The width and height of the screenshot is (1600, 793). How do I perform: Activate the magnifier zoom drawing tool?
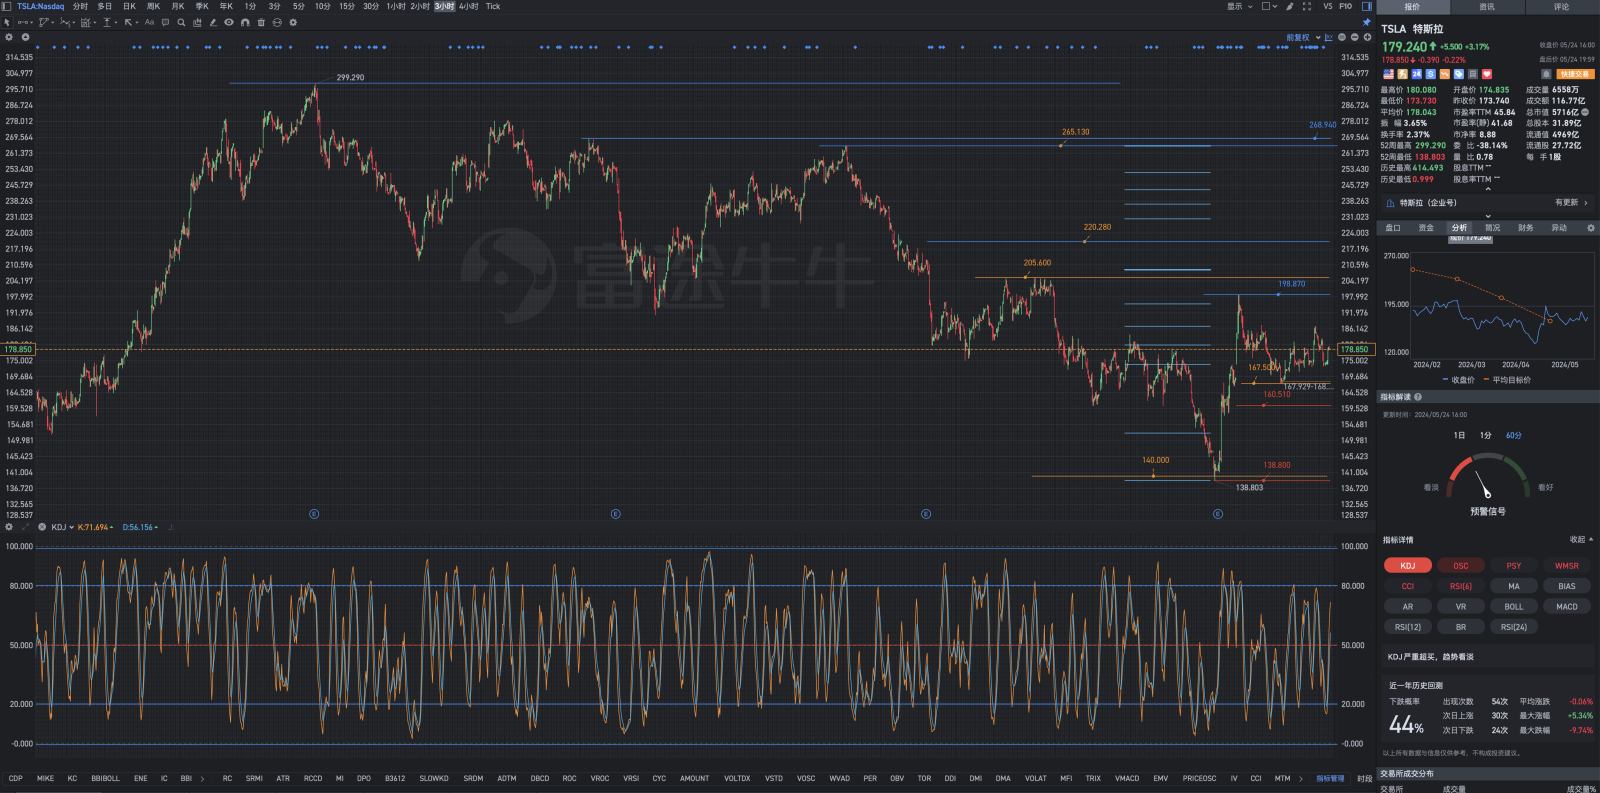coord(181,22)
